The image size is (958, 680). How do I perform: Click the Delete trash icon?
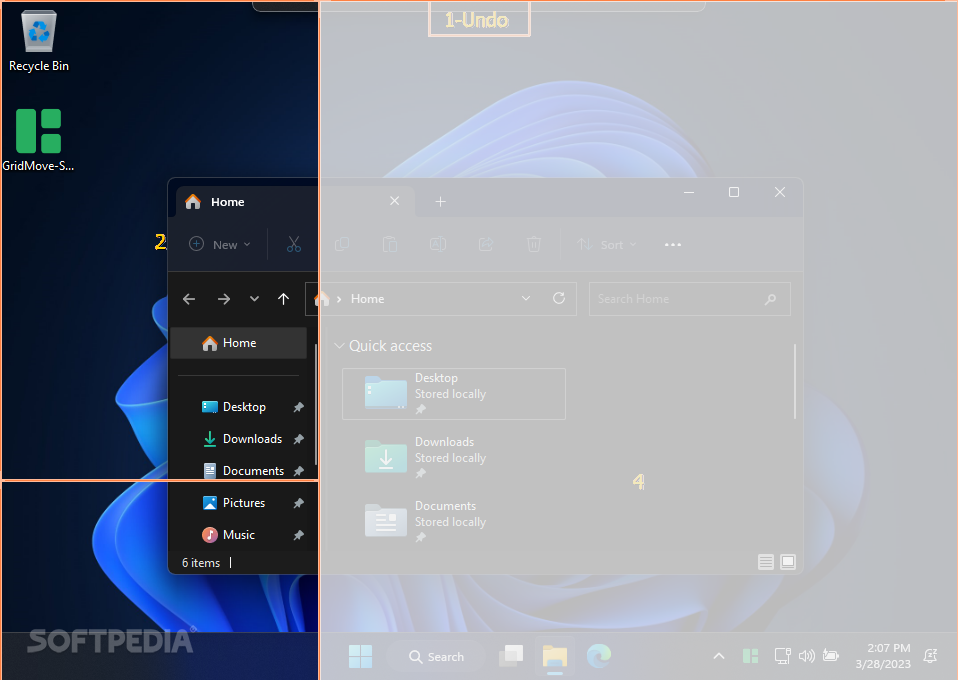click(533, 244)
